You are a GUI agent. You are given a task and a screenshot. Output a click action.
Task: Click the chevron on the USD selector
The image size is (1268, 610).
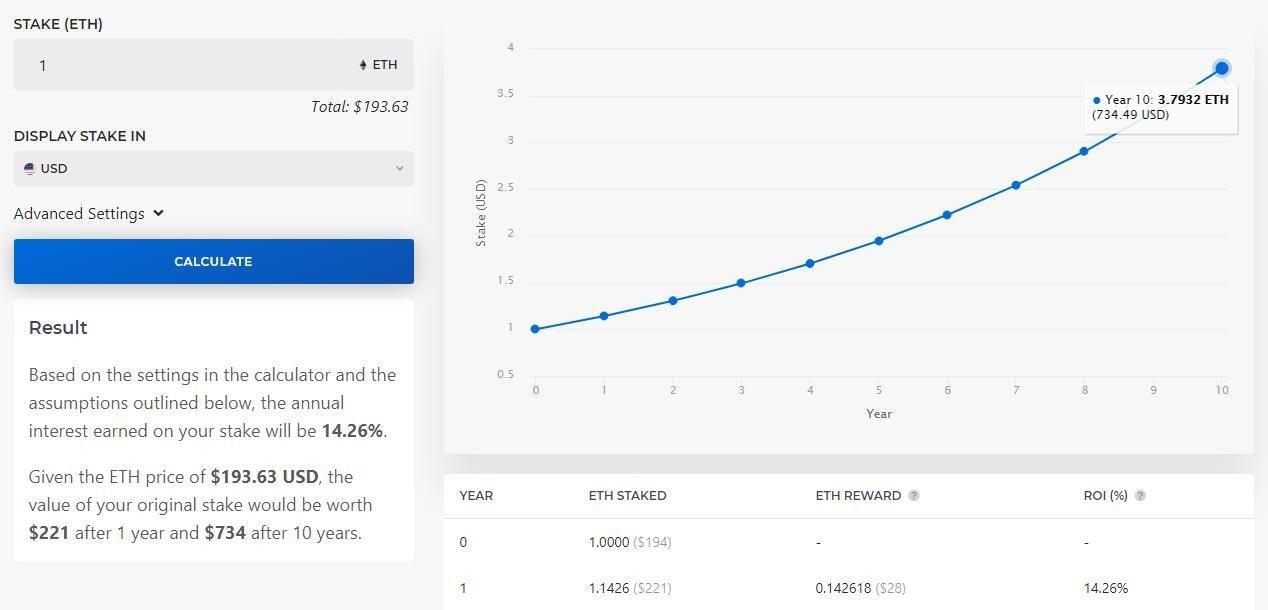pyautogui.click(x=399, y=168)
